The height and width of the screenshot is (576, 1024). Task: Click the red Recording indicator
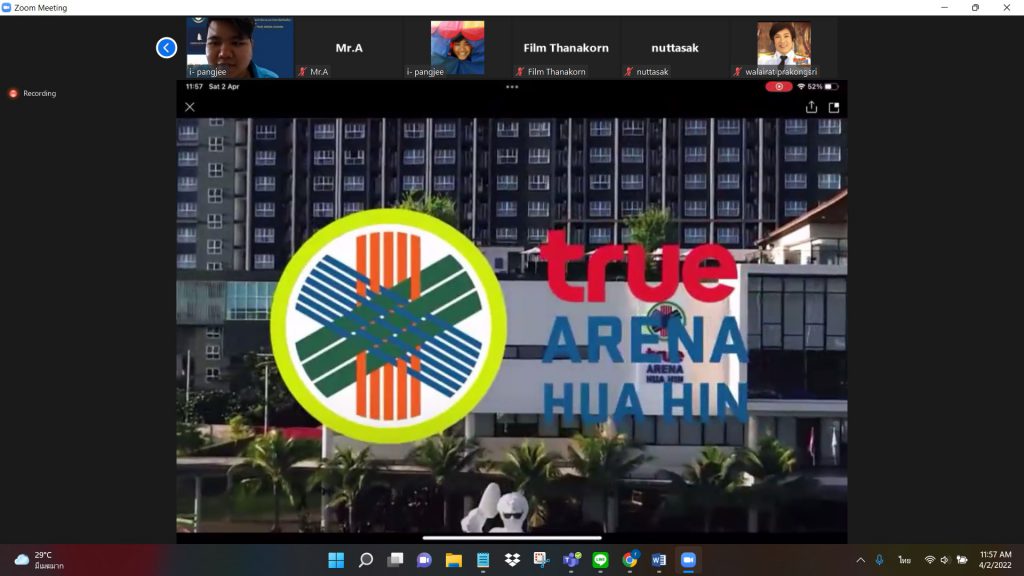tap(33, 93)
